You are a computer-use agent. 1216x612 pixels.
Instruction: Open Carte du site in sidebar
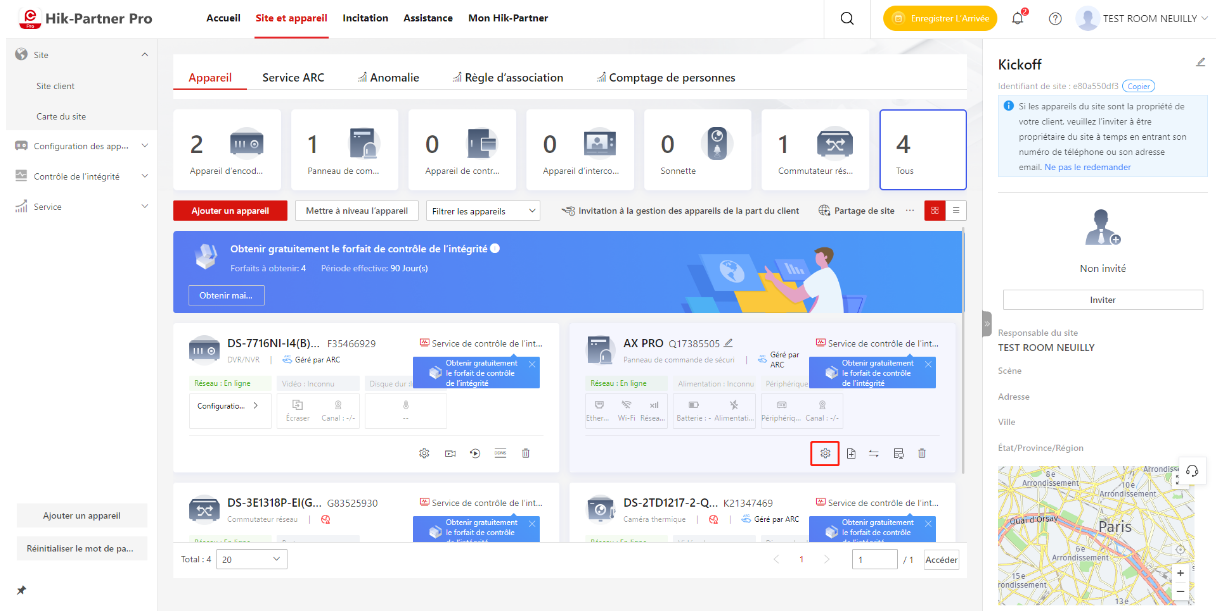[x=61, y=116]
